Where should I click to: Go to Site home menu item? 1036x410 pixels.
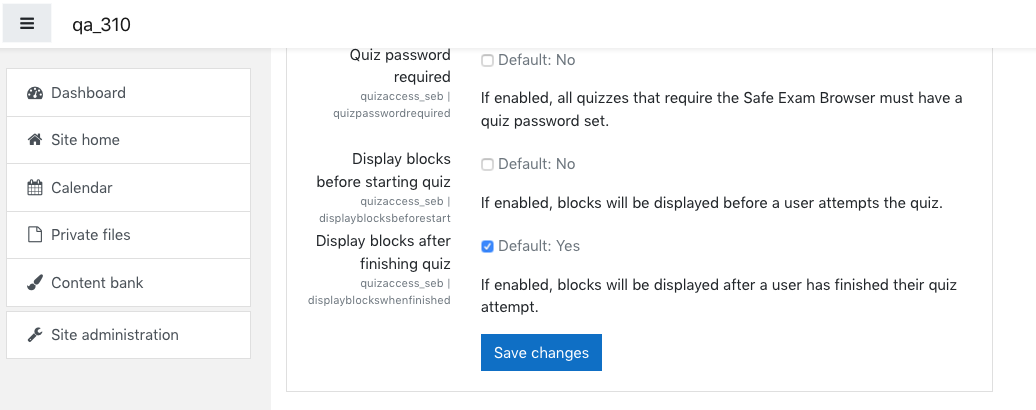pyautogui.click(x=129, y=140)
